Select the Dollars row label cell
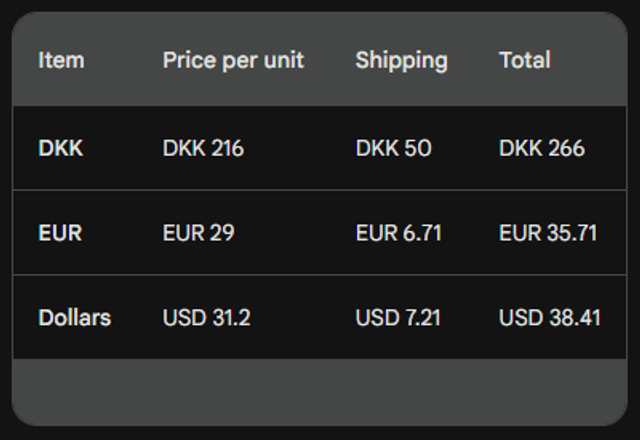The width and height of the screenshot is (640, 440). 74,318
